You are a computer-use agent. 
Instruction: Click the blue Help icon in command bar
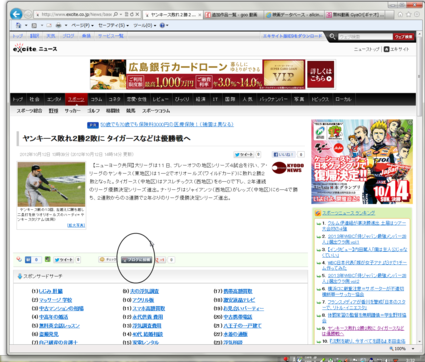162,25
